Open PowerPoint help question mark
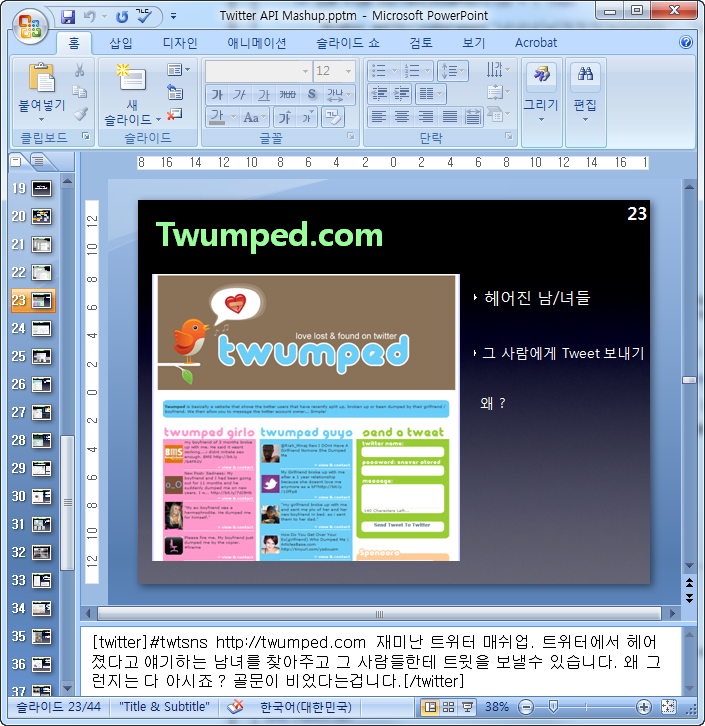This screenshot has width=705, height=726. tap(686, 43)
